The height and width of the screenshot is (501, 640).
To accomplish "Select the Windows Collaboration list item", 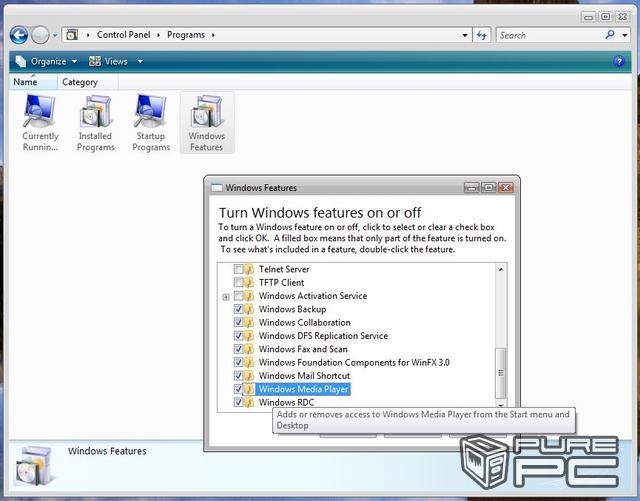I will [x=304, y=323].
